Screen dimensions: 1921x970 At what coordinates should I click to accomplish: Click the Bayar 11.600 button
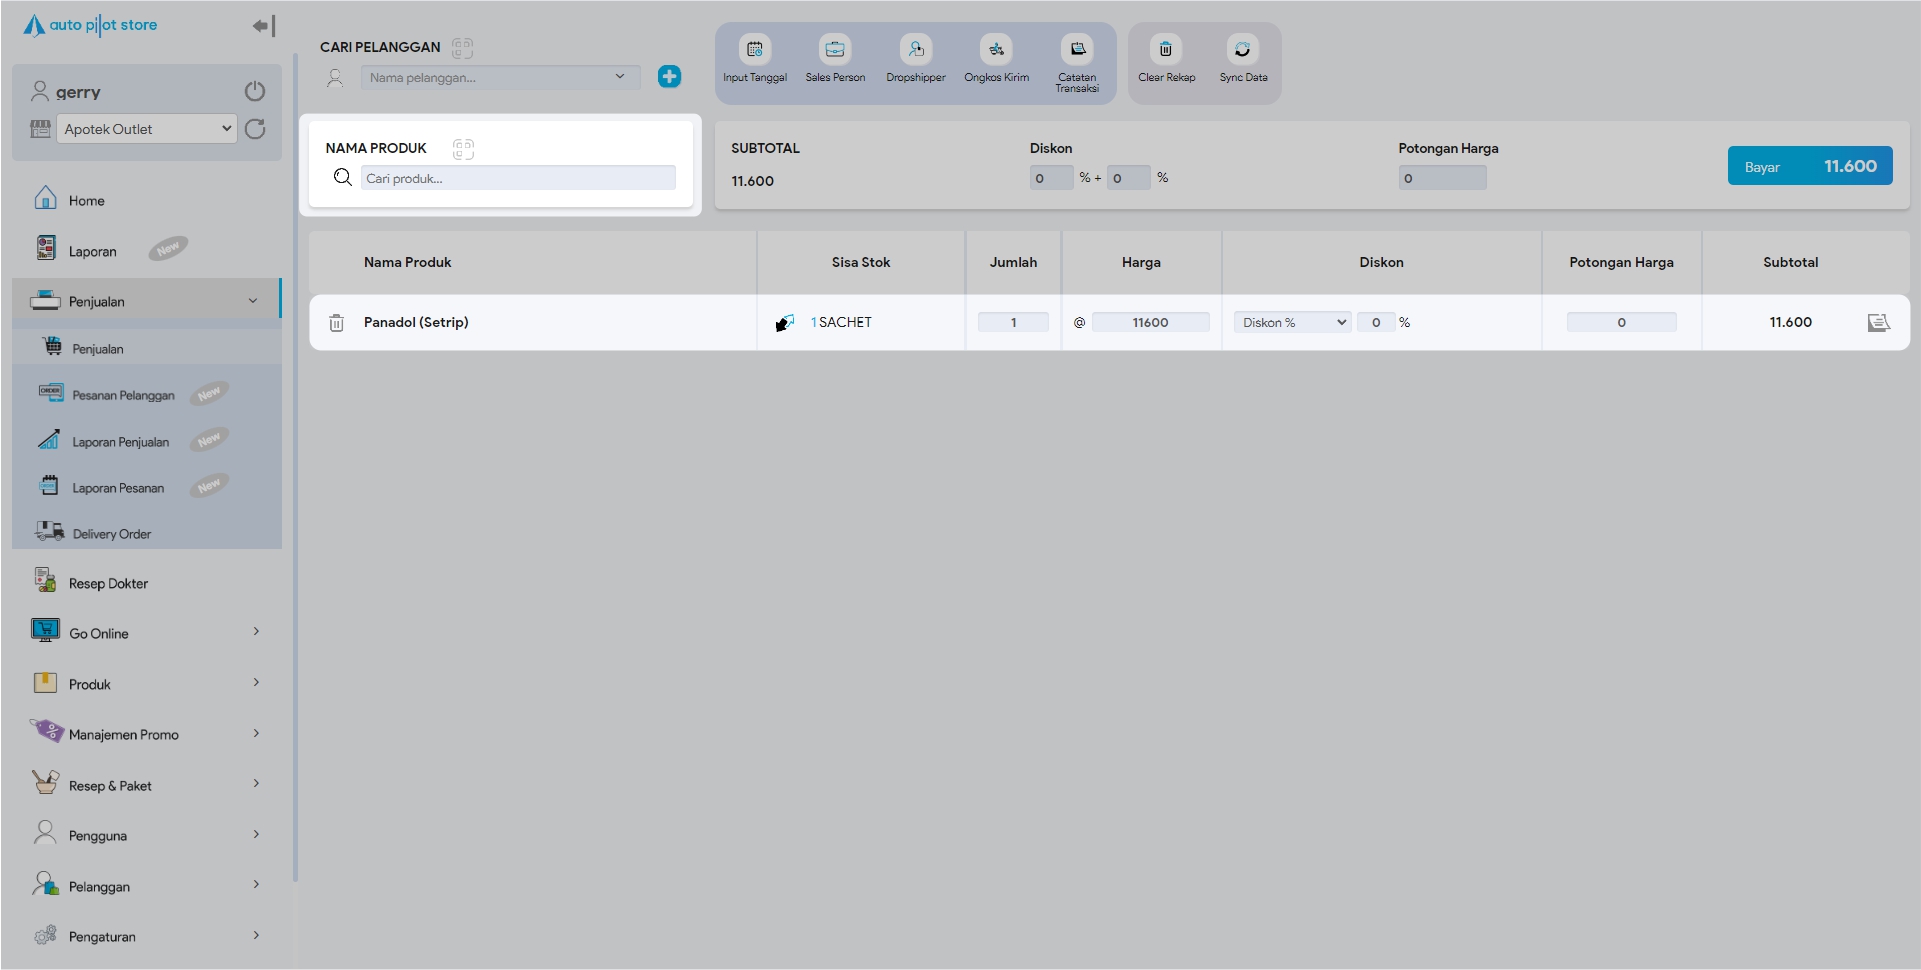click(1809, 166)
